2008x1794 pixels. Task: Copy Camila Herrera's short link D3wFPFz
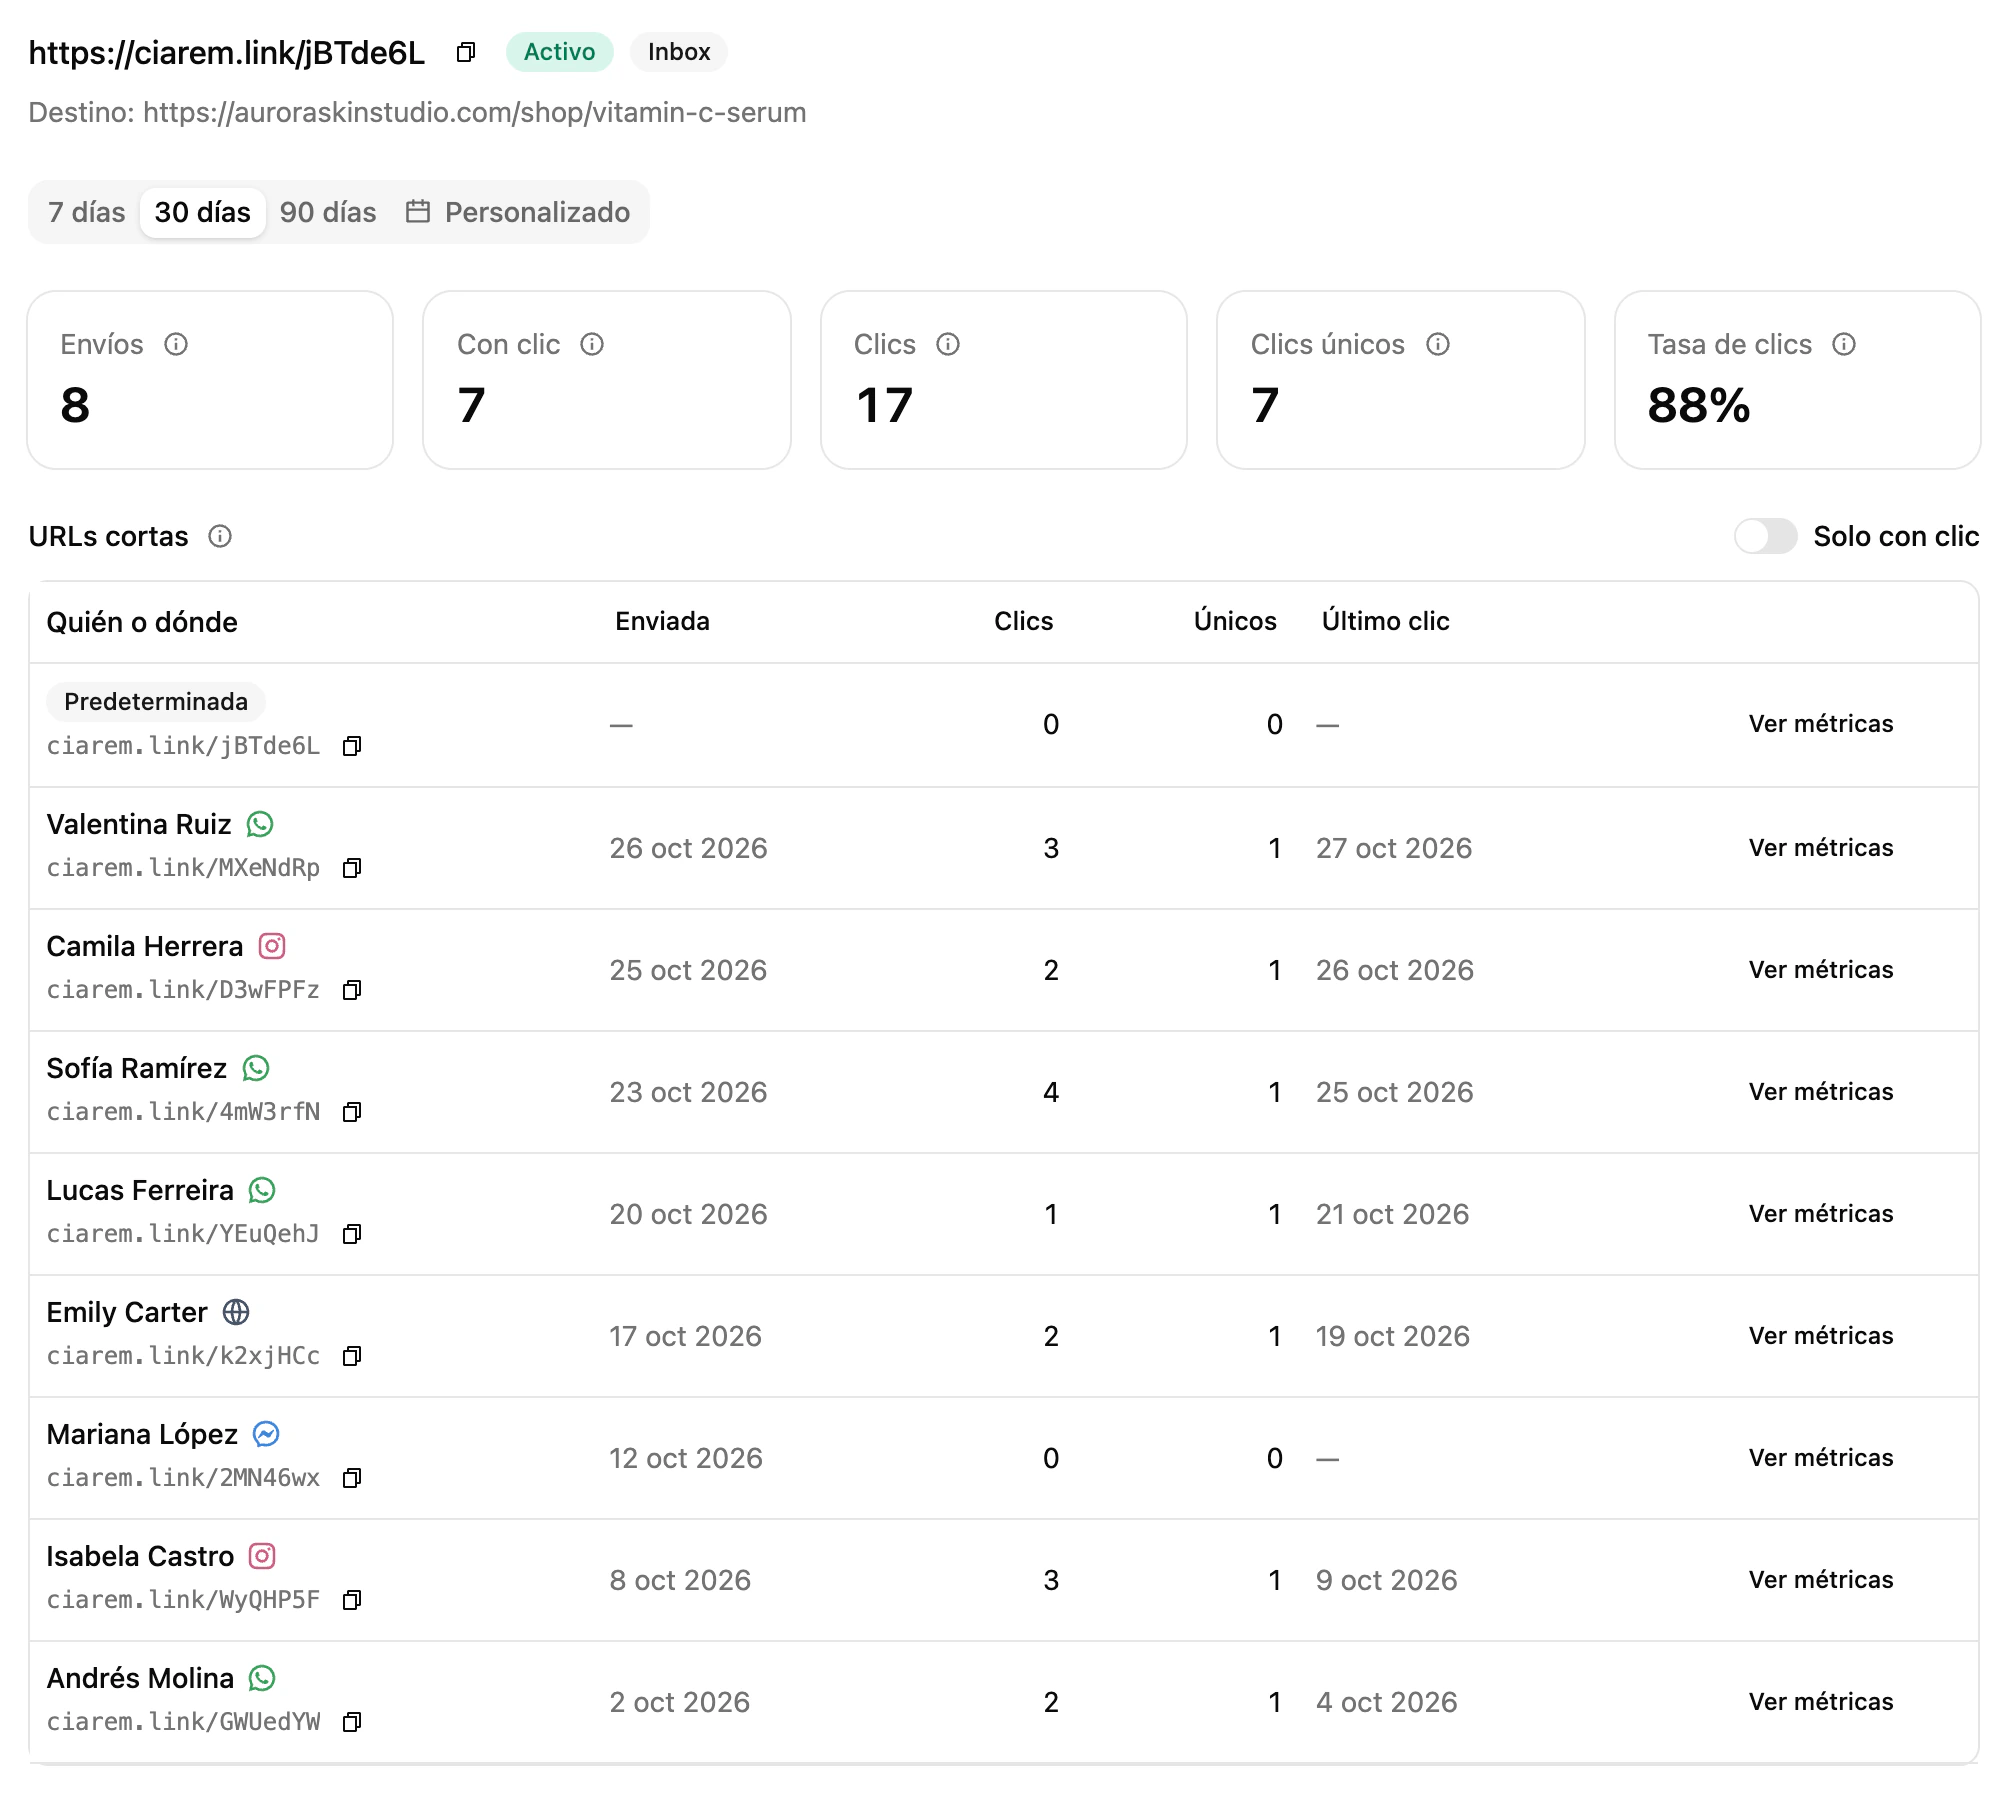pos(351,990)
